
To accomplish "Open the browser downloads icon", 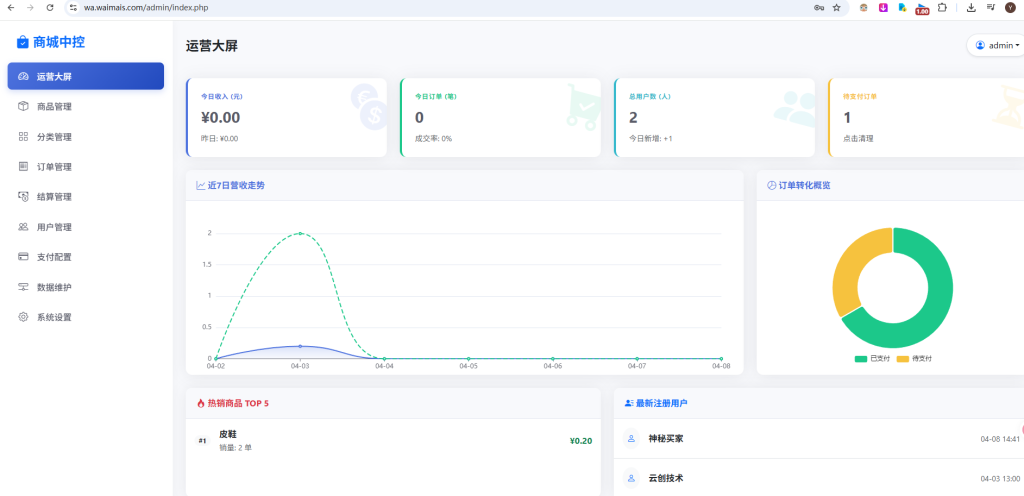I will click(971, 7).
